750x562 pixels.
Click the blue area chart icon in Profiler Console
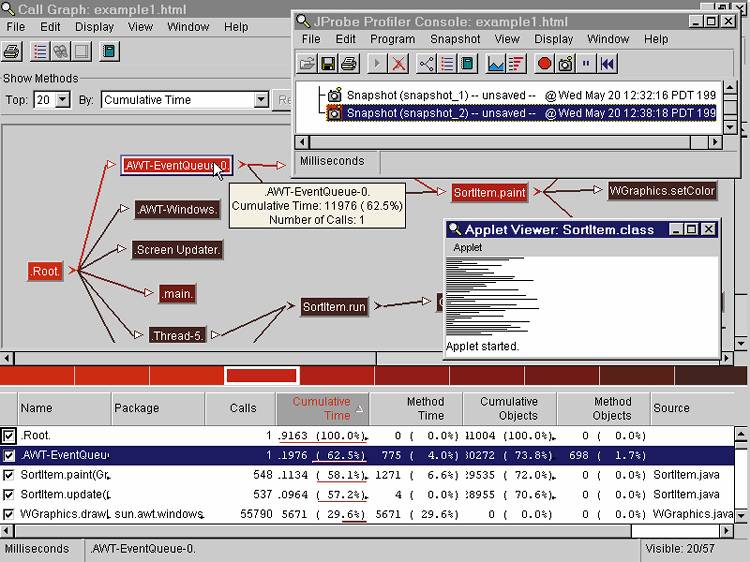pos(496,64)
